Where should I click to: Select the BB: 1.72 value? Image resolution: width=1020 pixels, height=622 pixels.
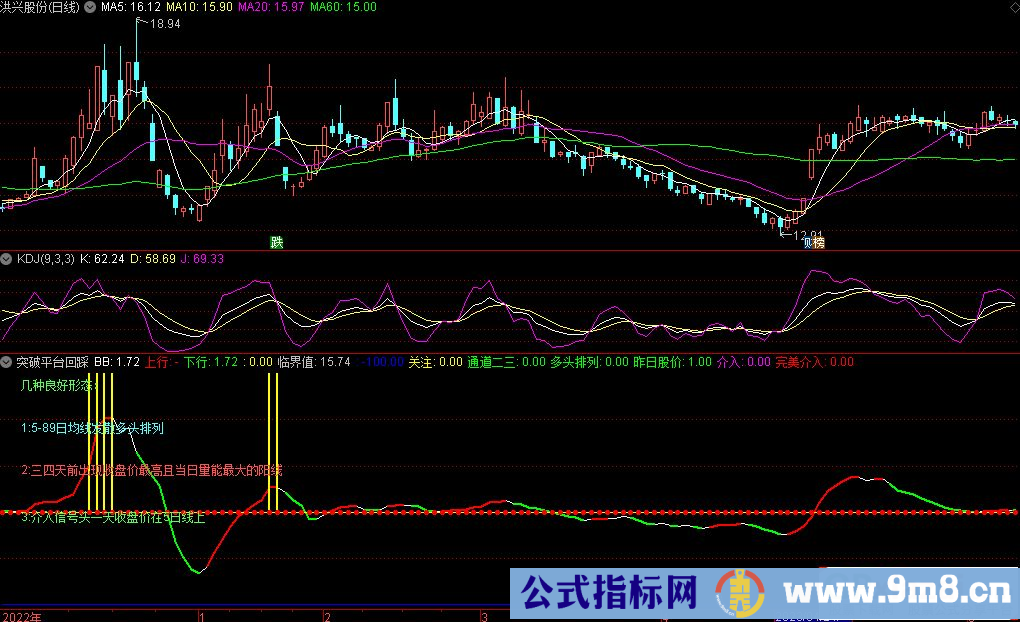(117, 362)
